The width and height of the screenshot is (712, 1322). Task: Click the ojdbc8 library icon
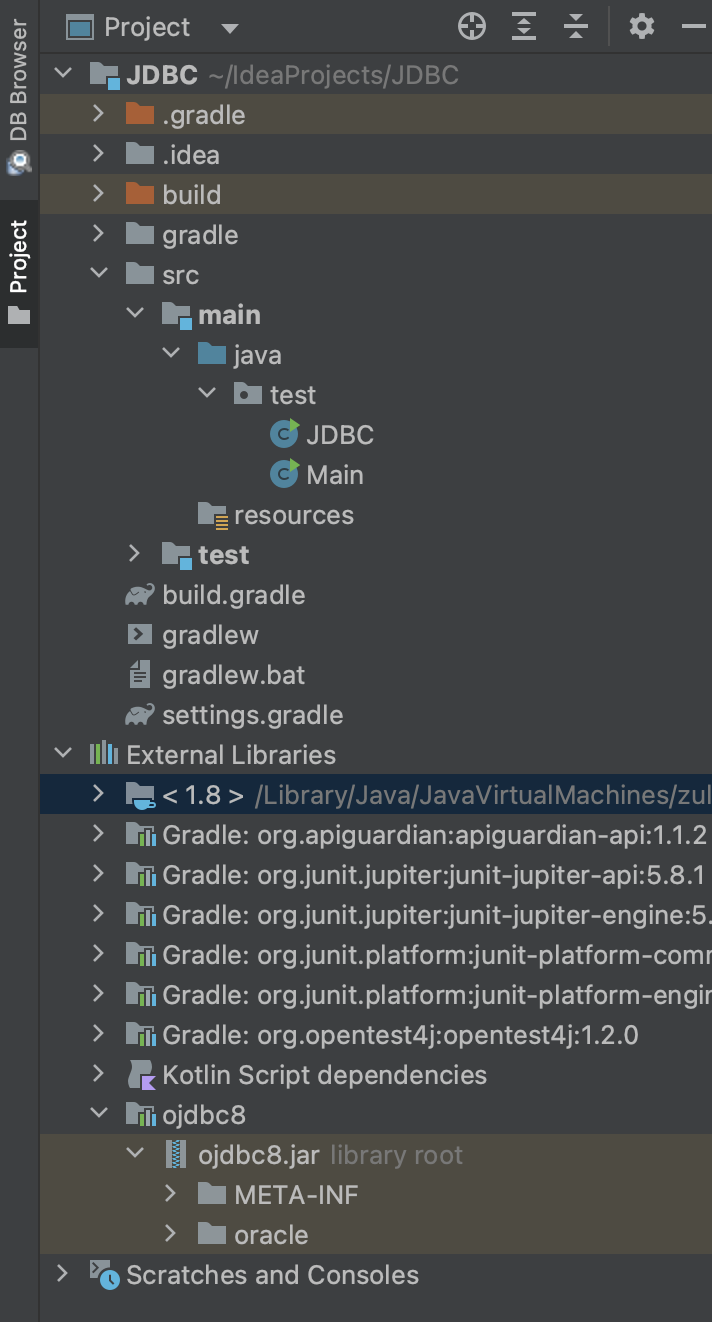pos(140,1114)
